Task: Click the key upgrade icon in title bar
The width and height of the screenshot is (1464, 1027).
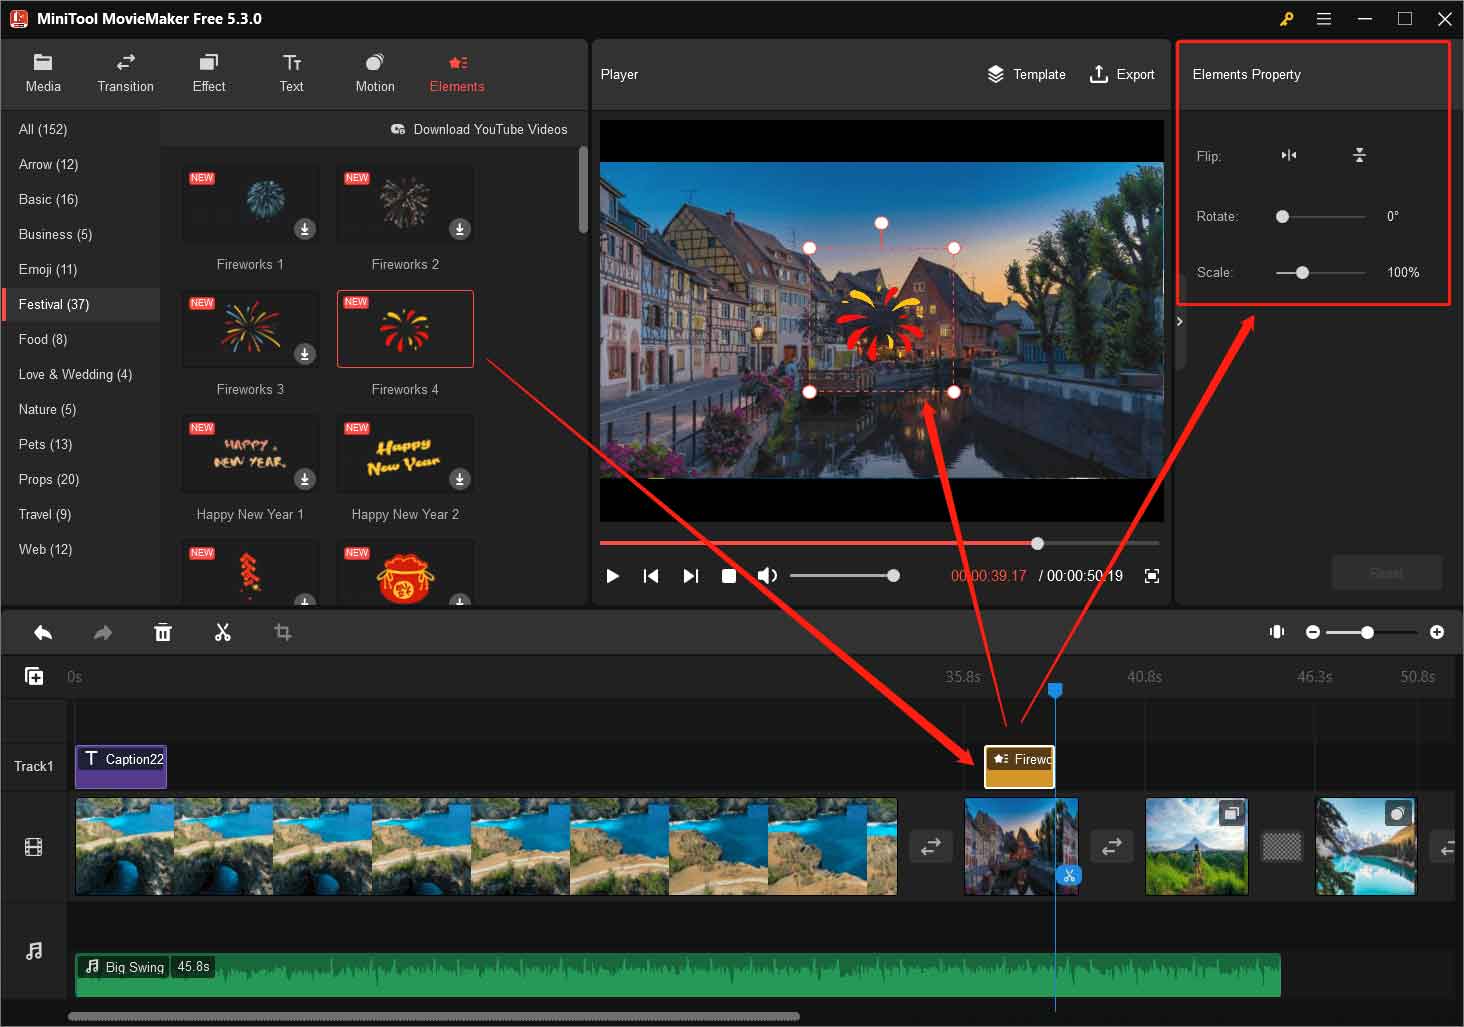Action: click(x=1287, y=19)
